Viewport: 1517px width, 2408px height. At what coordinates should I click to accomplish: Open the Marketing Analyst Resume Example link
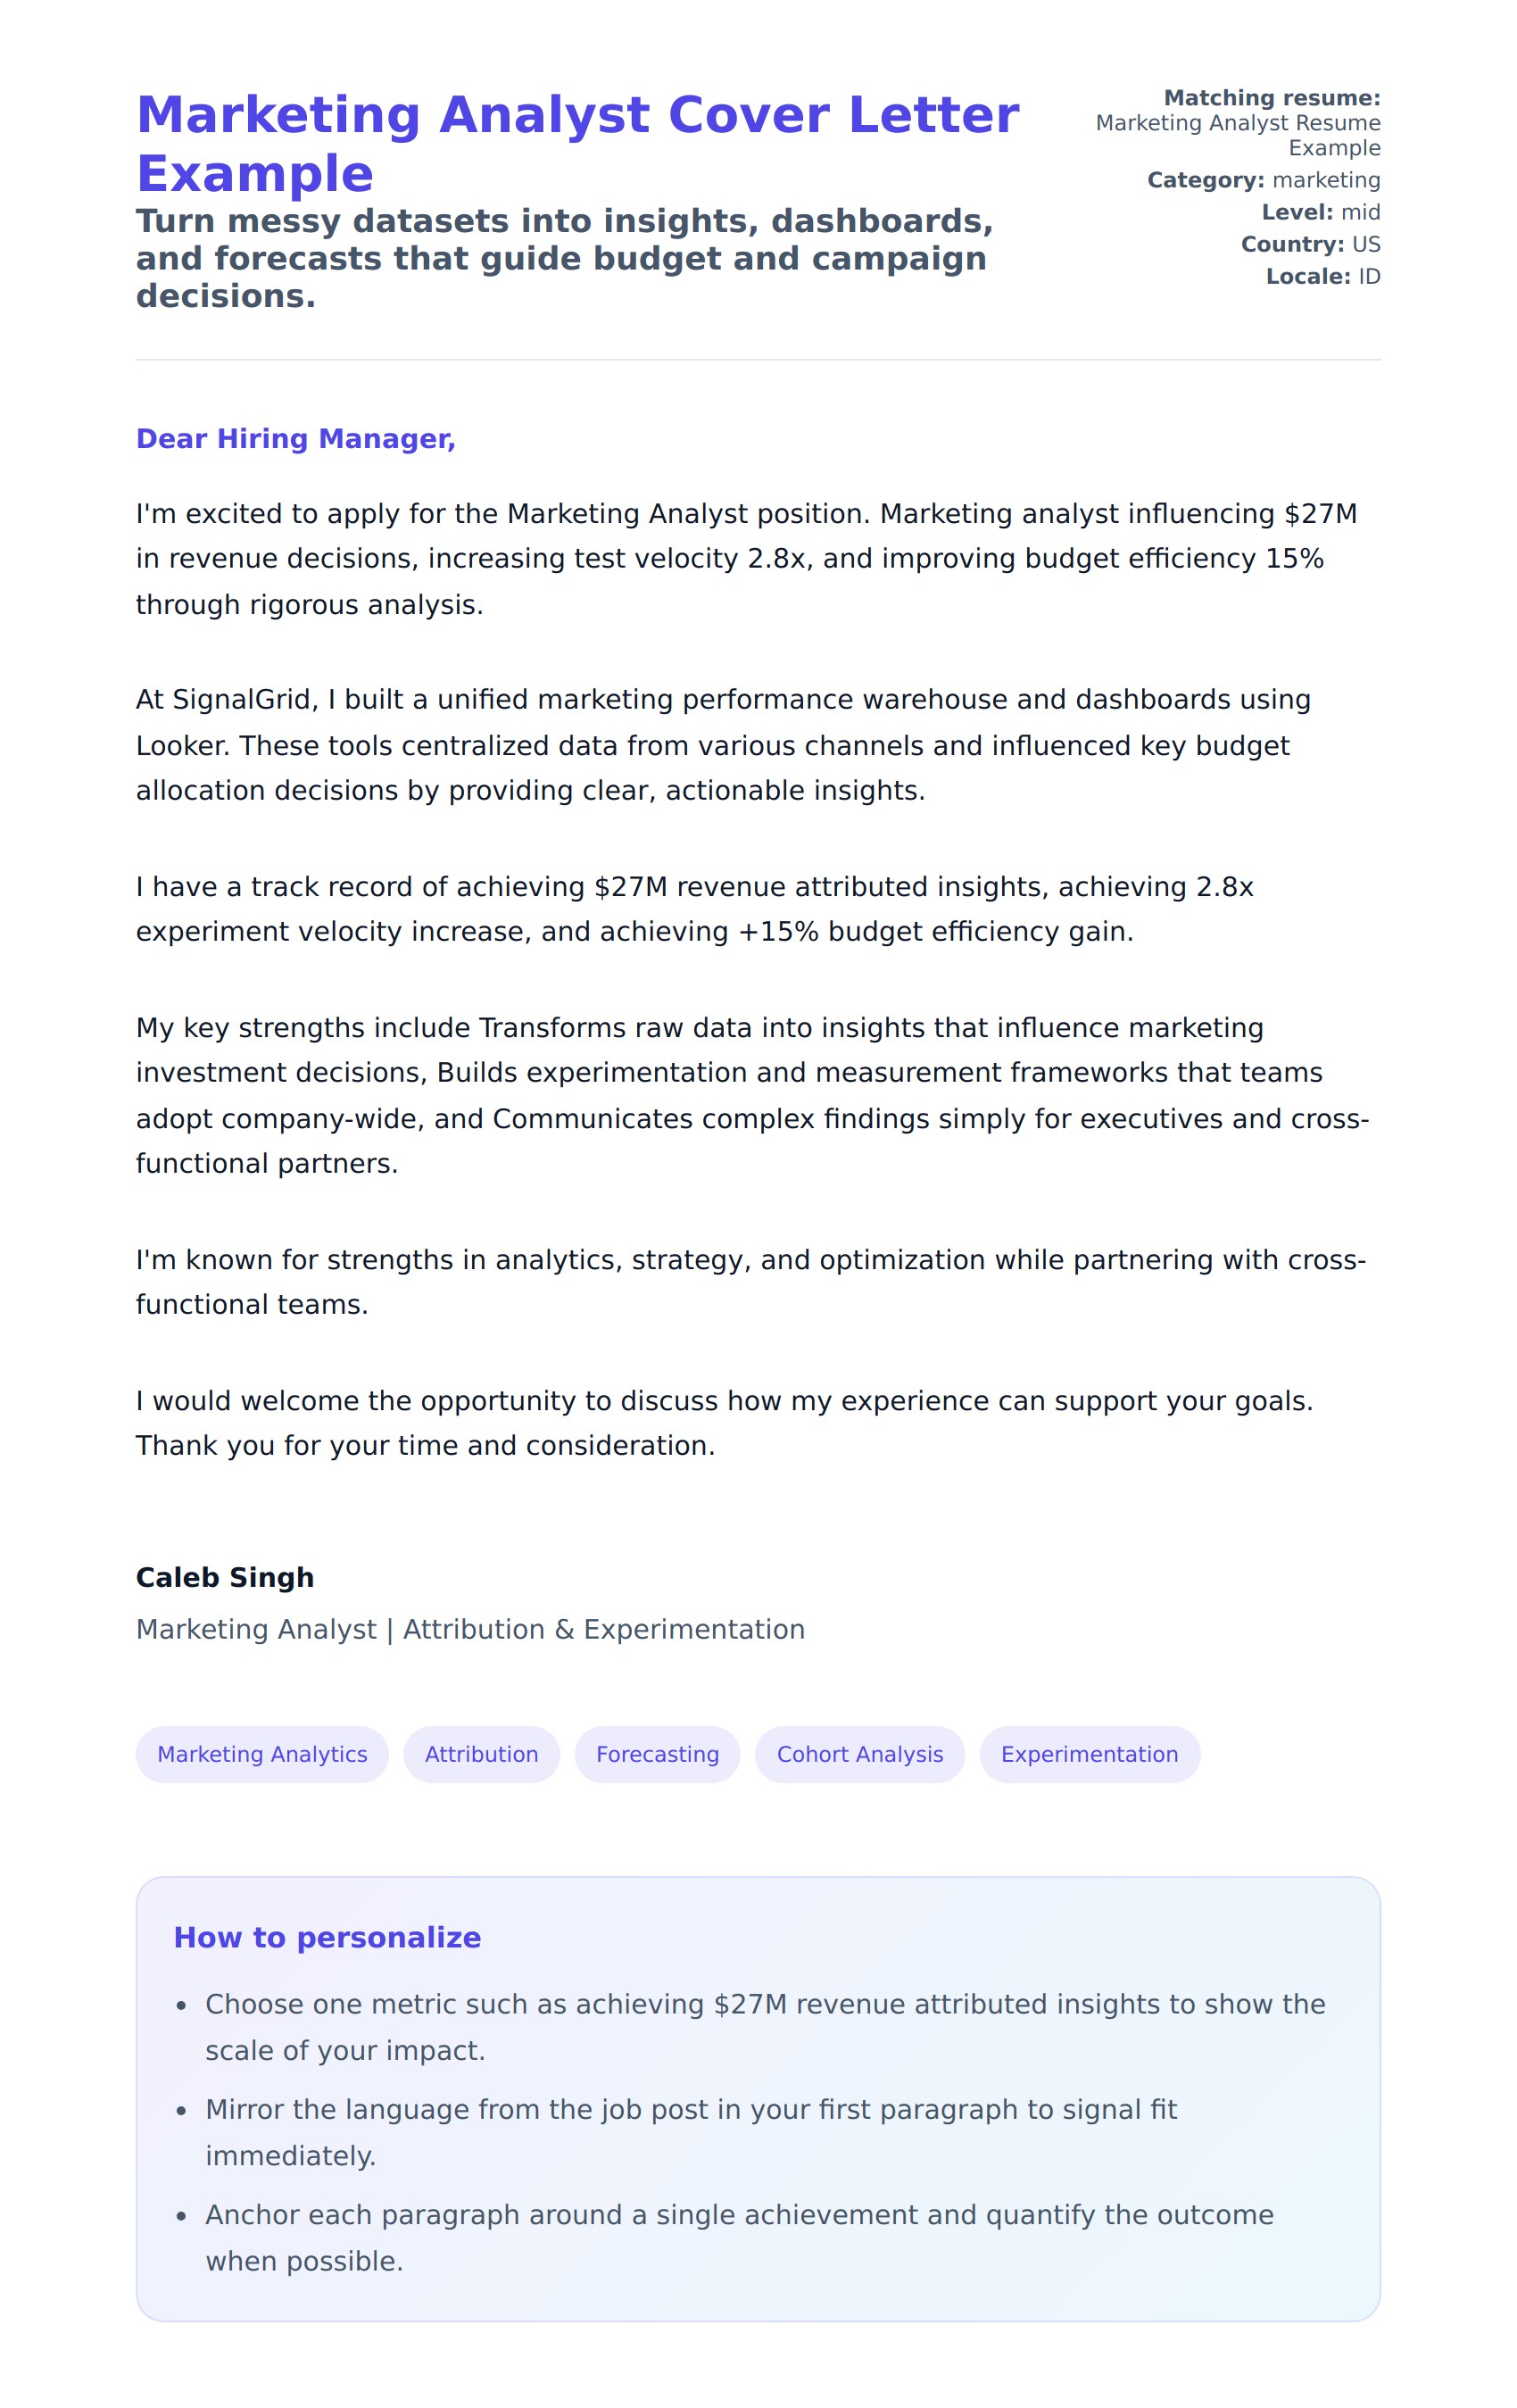(x=1237, y=135)
